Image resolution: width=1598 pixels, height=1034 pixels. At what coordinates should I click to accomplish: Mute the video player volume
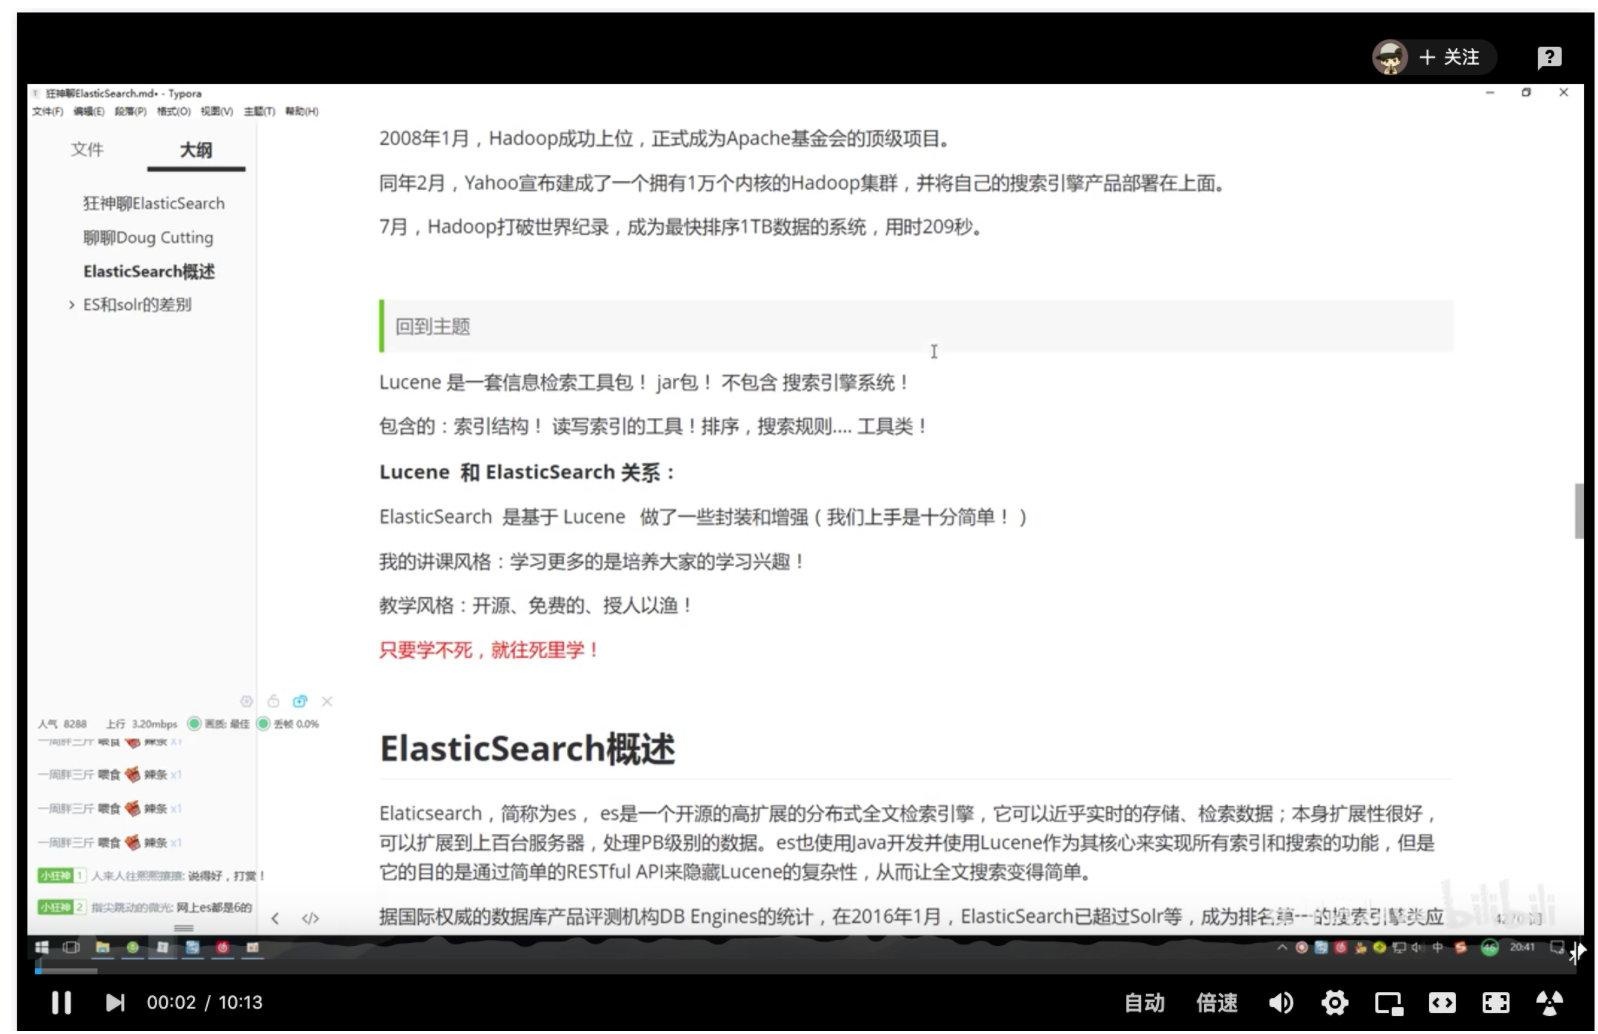point(1280,1002)
